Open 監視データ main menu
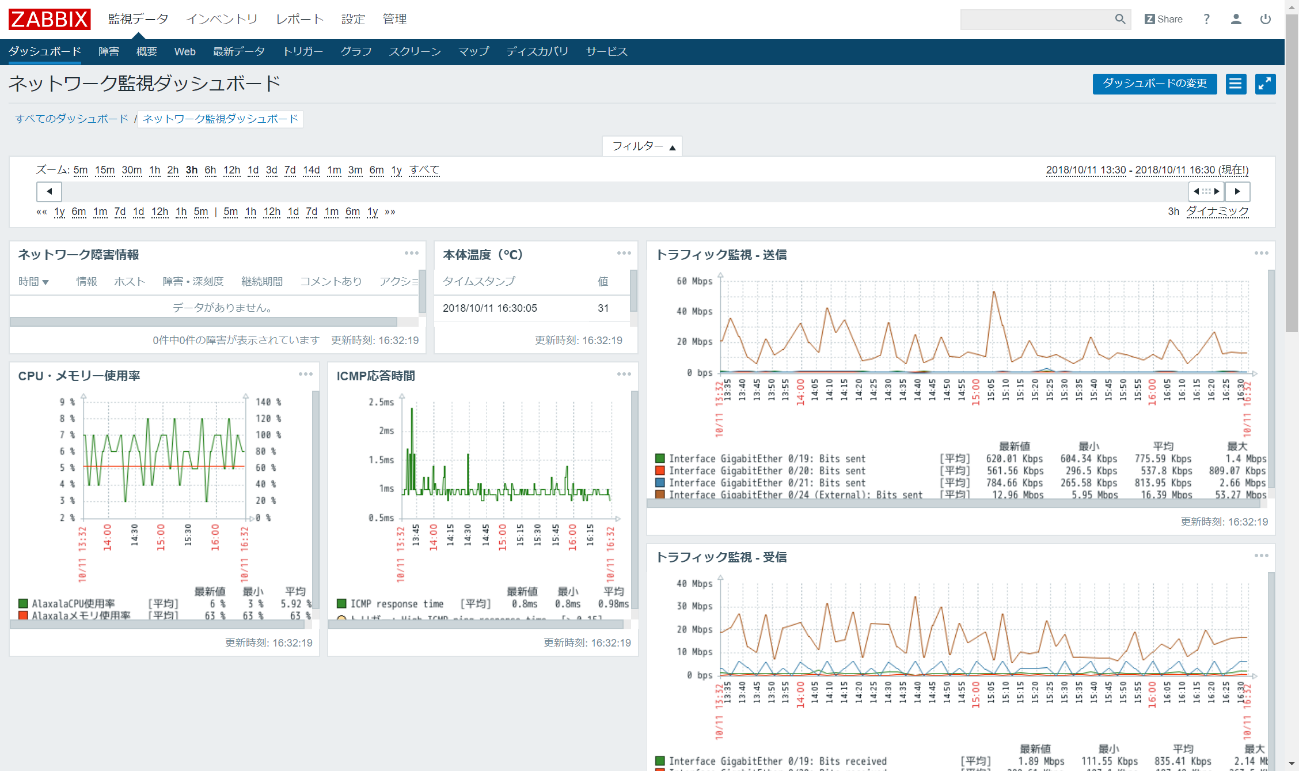The width and height of the screenshot is (1299, 771). click(x=138, y=19)
